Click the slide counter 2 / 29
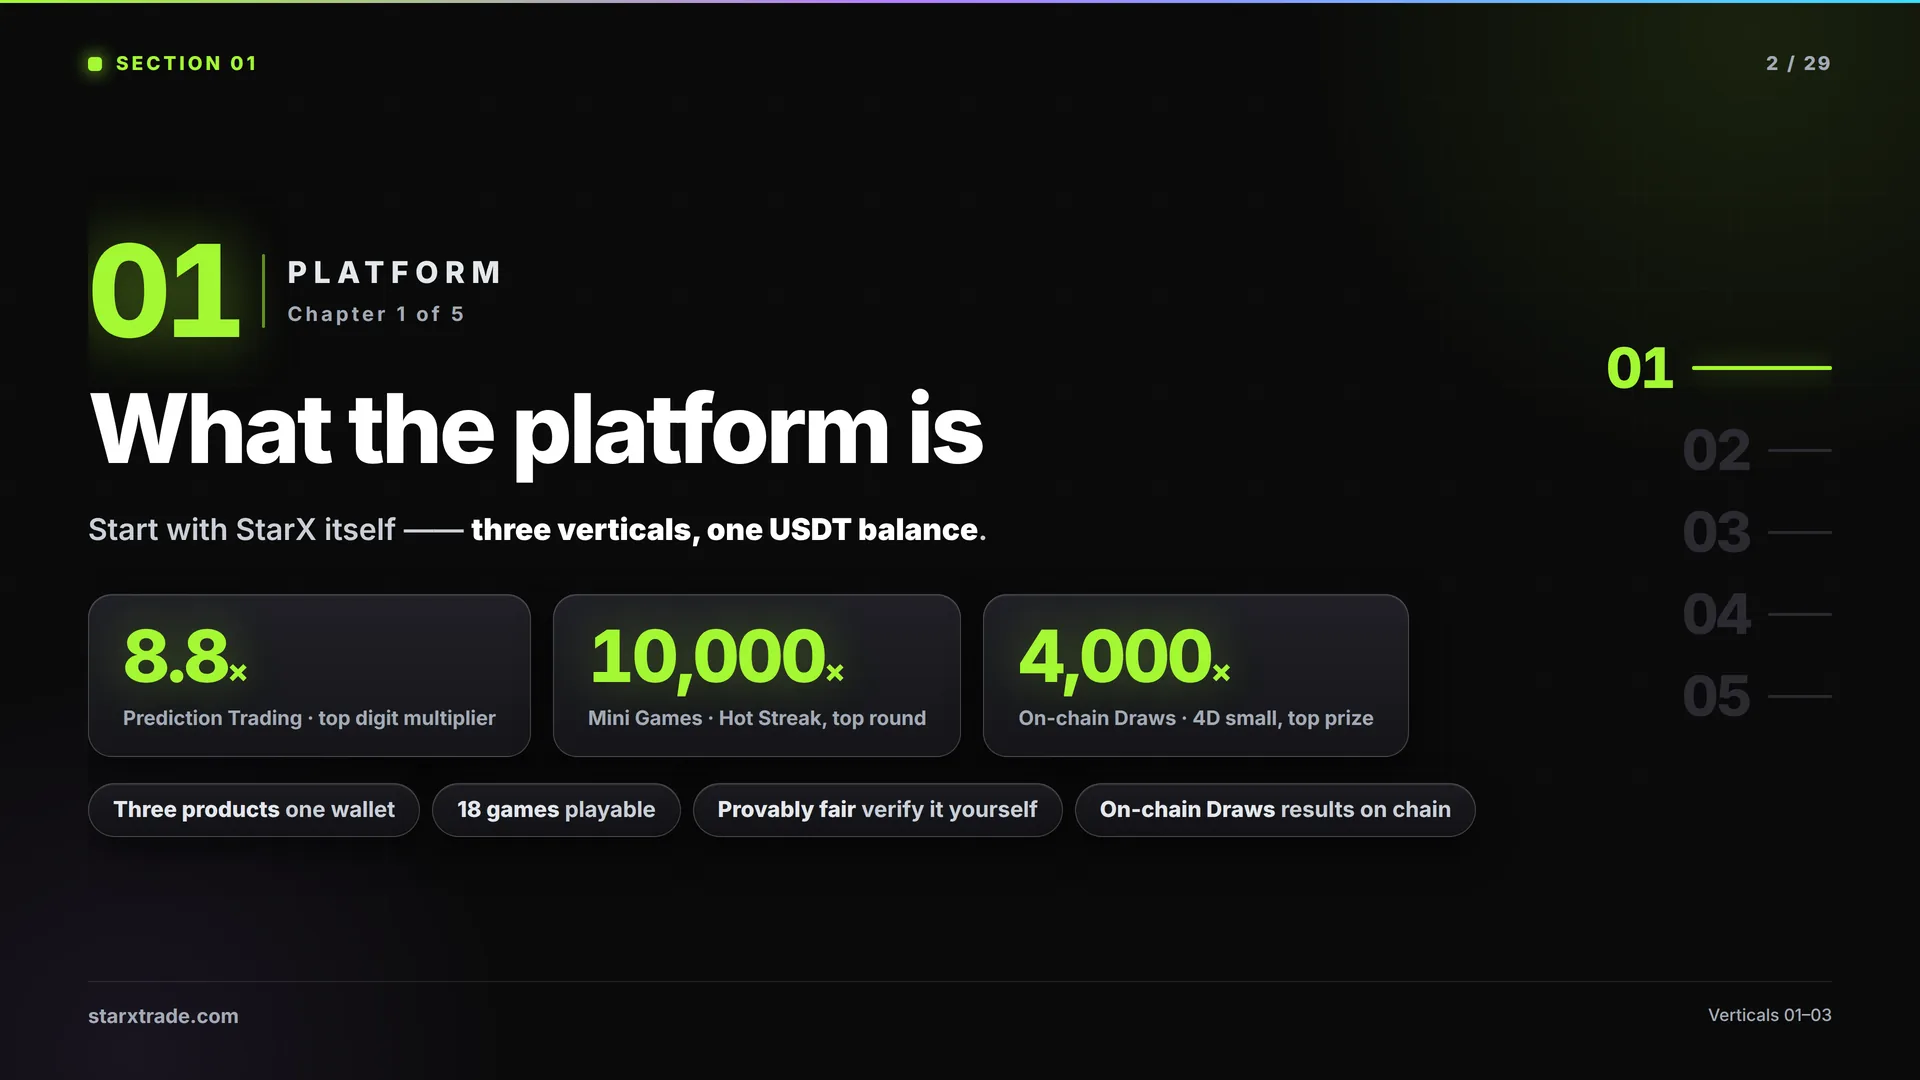 coord(1798,64)
